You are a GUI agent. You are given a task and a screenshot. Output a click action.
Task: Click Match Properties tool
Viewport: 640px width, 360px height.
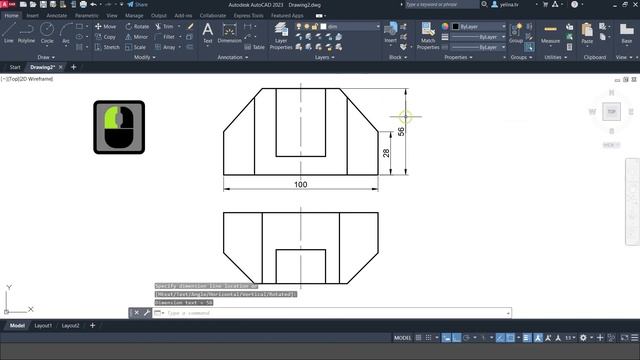pos(428,36)
